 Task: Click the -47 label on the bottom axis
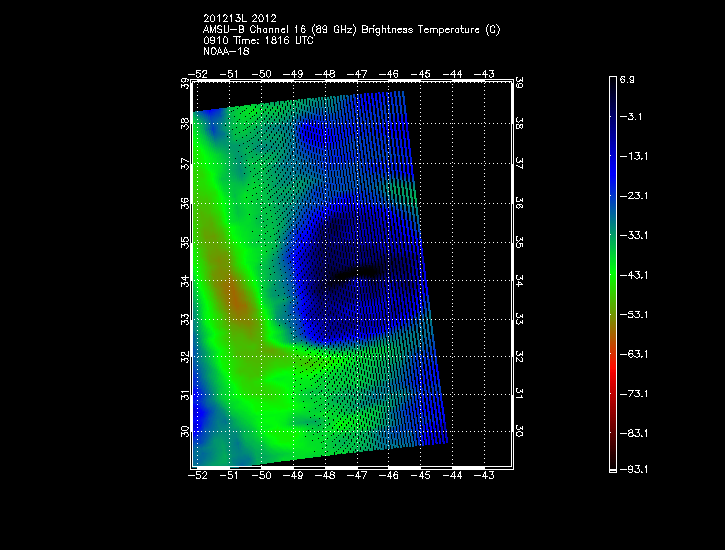pos(358,477)
